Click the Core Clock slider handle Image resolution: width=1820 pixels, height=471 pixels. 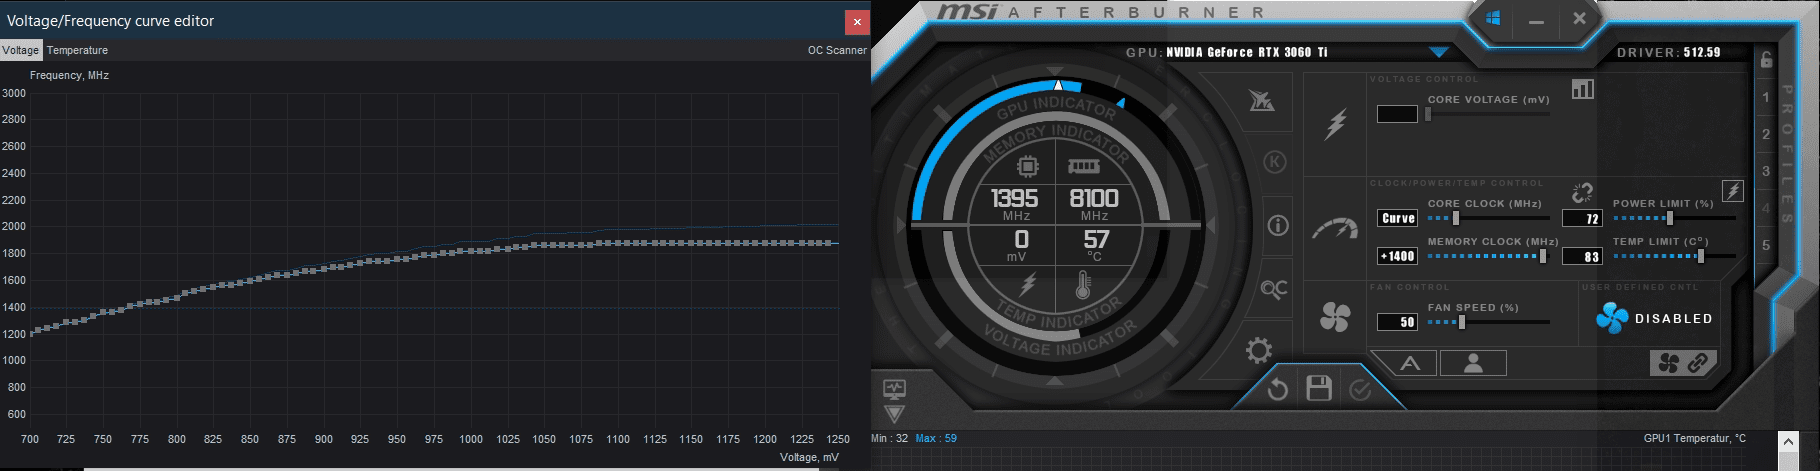(1456, 218)
